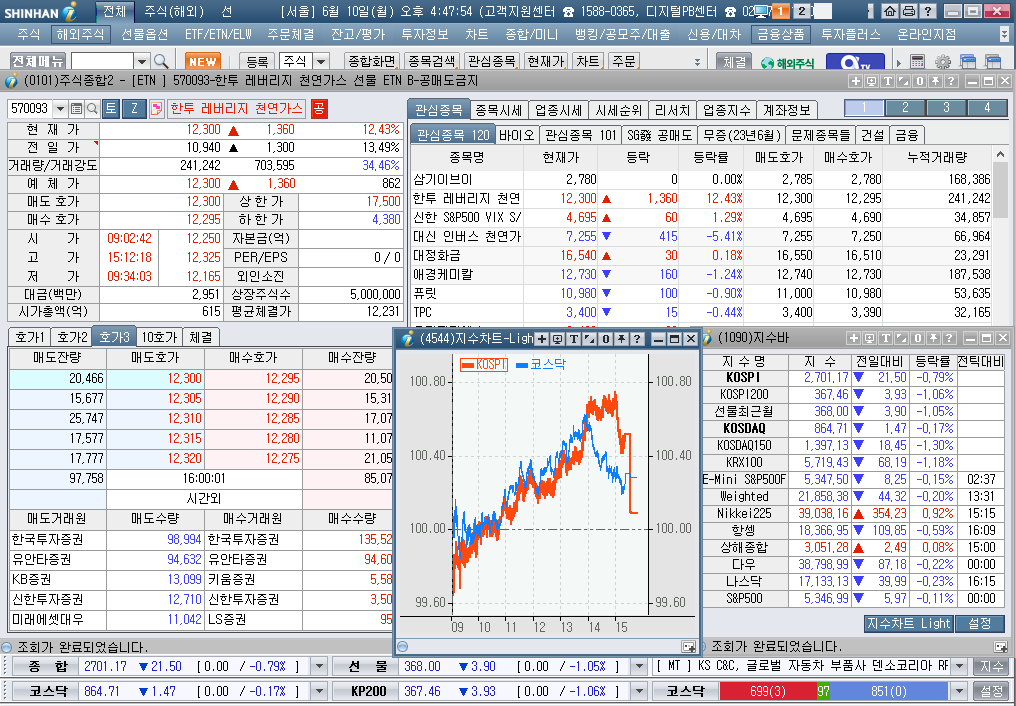Switch to virtual screen 1 in title bar
1016x706 pixels.
pos(781,11)
